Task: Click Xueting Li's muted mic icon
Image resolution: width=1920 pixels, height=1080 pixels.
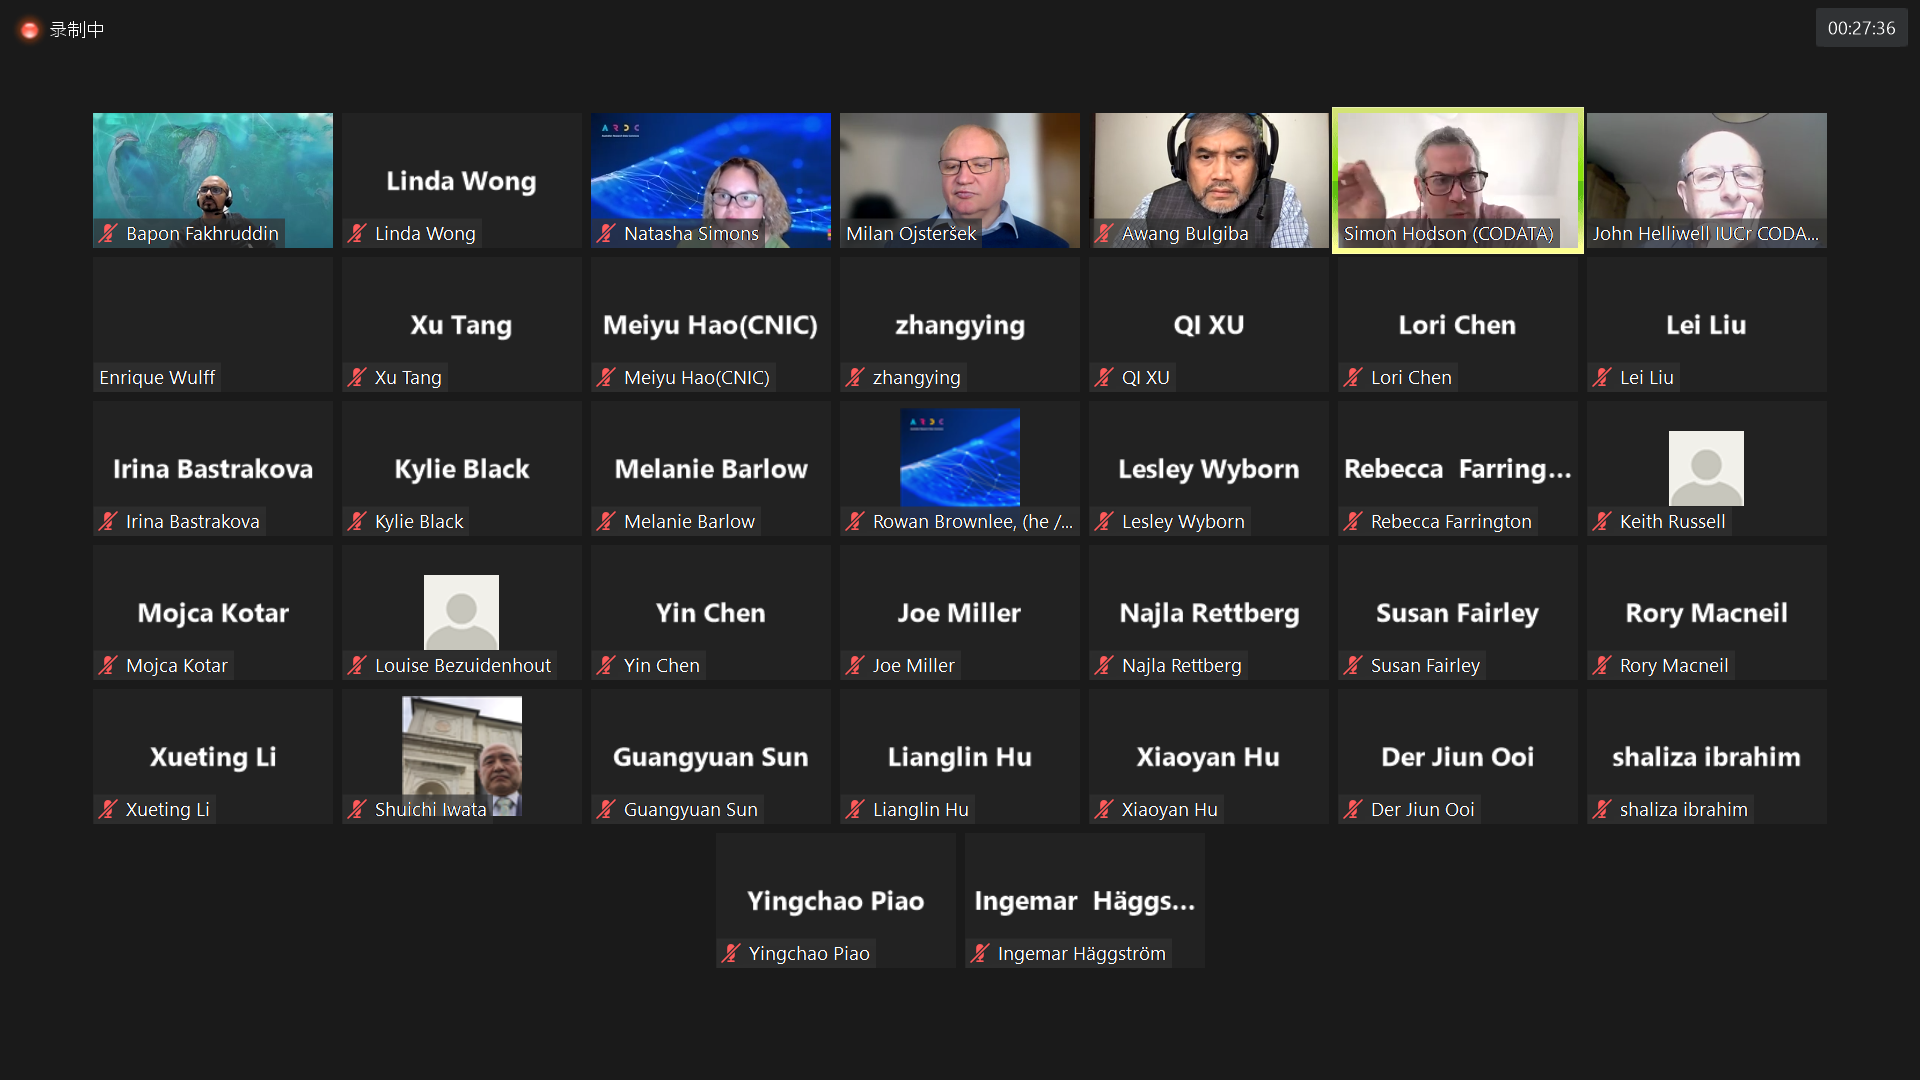Action: coord(108,809)
